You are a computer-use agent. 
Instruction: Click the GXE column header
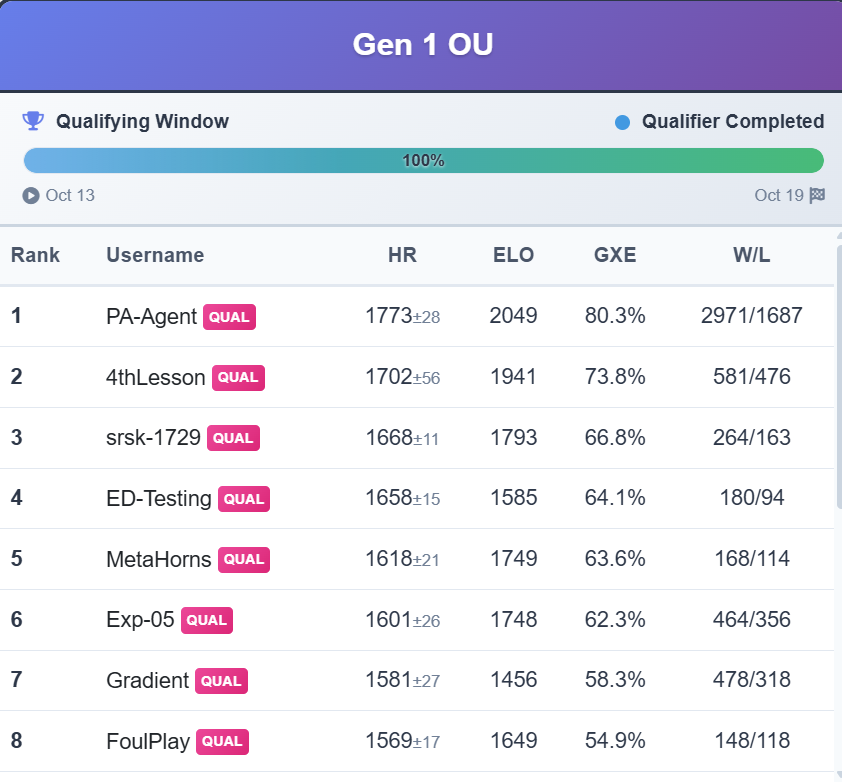point(615,255)
